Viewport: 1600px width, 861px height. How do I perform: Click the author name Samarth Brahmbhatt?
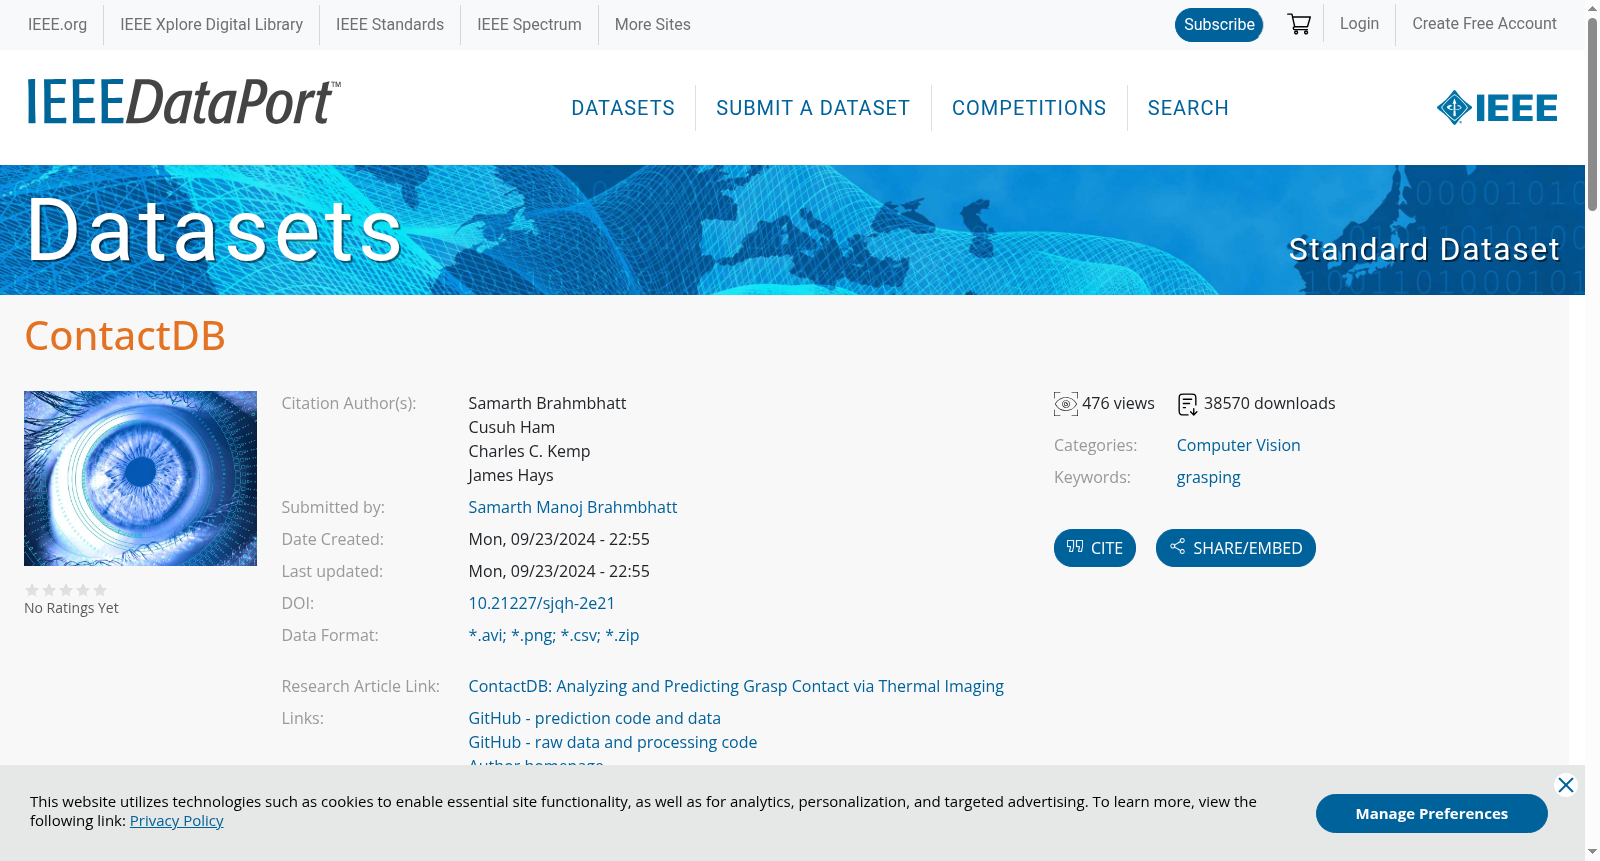click(x=547, y=403)
